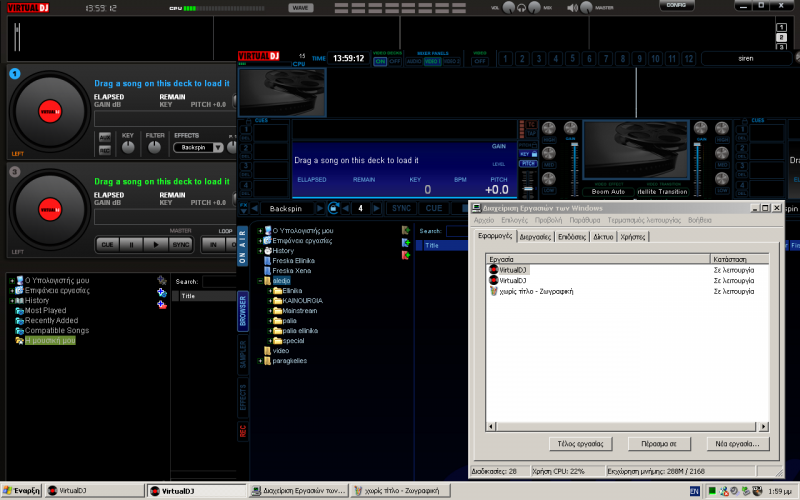Click Νέα εργασία... button
The width and height of the screenshot is (800, 500).
737,444
